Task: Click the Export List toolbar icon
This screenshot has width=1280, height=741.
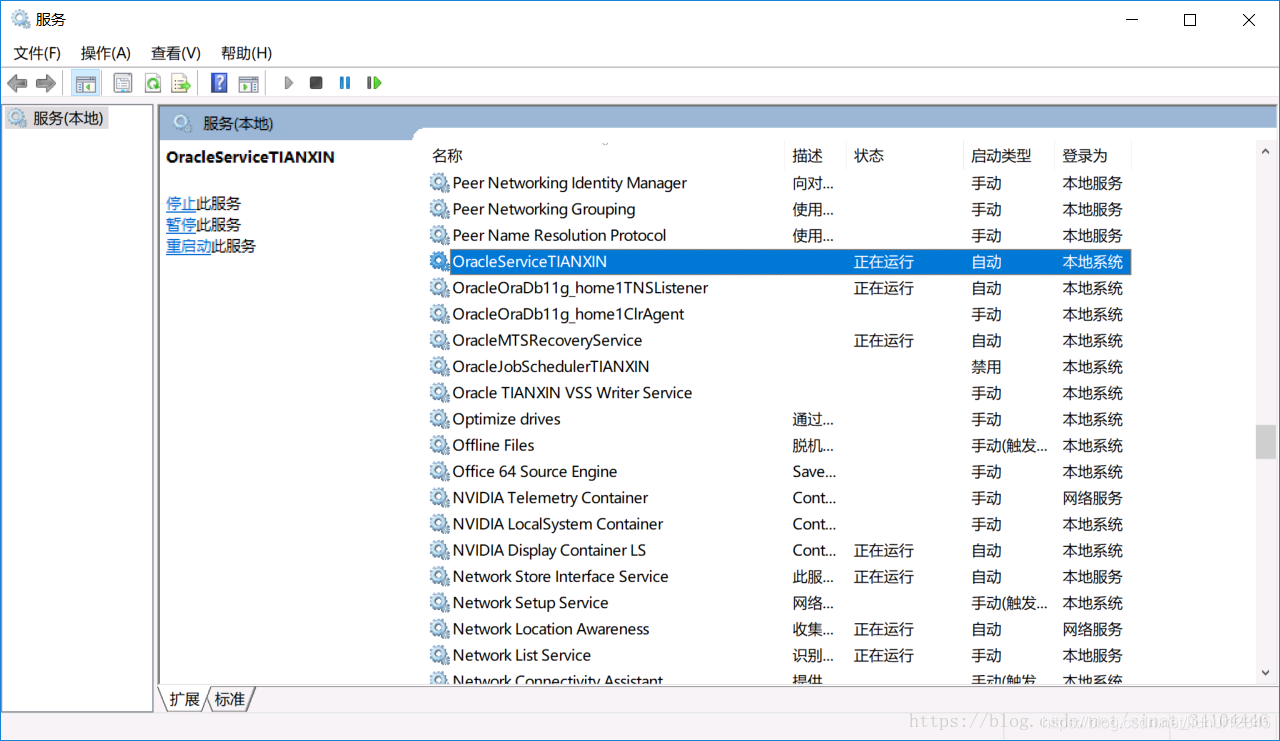Action: pos(181,83)
